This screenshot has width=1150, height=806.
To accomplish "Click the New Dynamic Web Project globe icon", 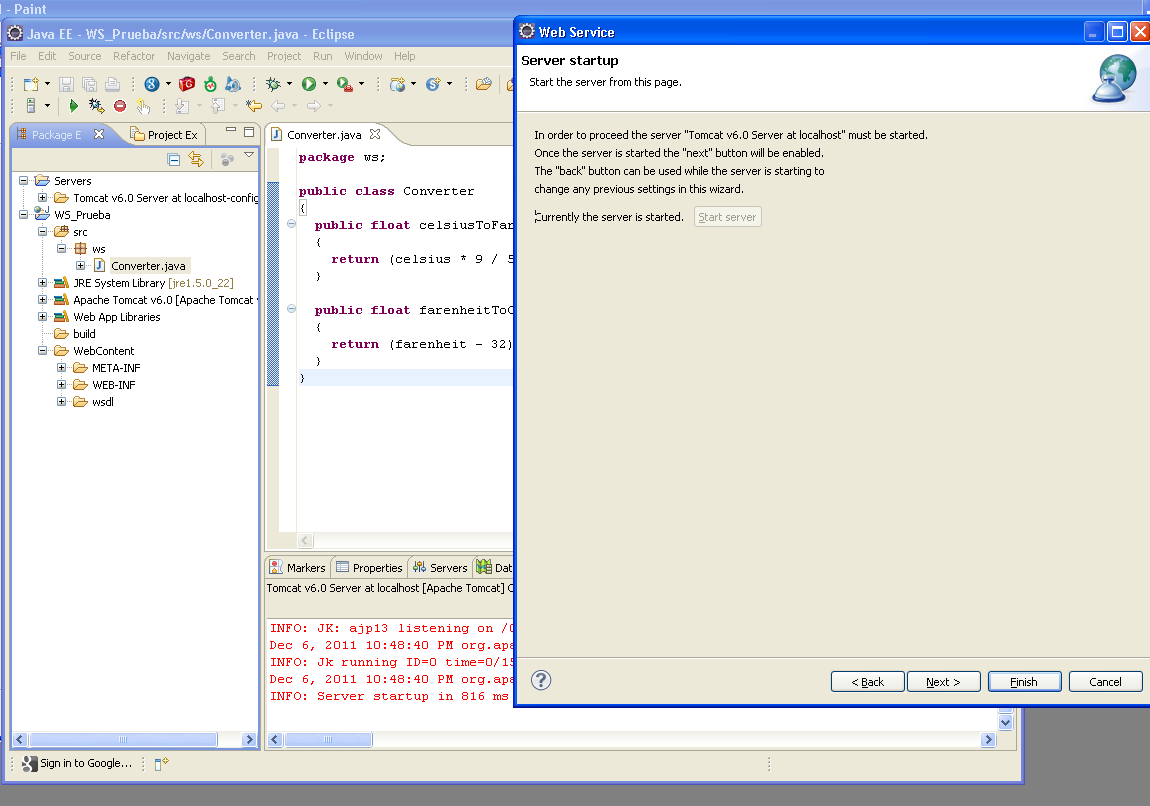I will pyautogui.click(x=398, y=84).
